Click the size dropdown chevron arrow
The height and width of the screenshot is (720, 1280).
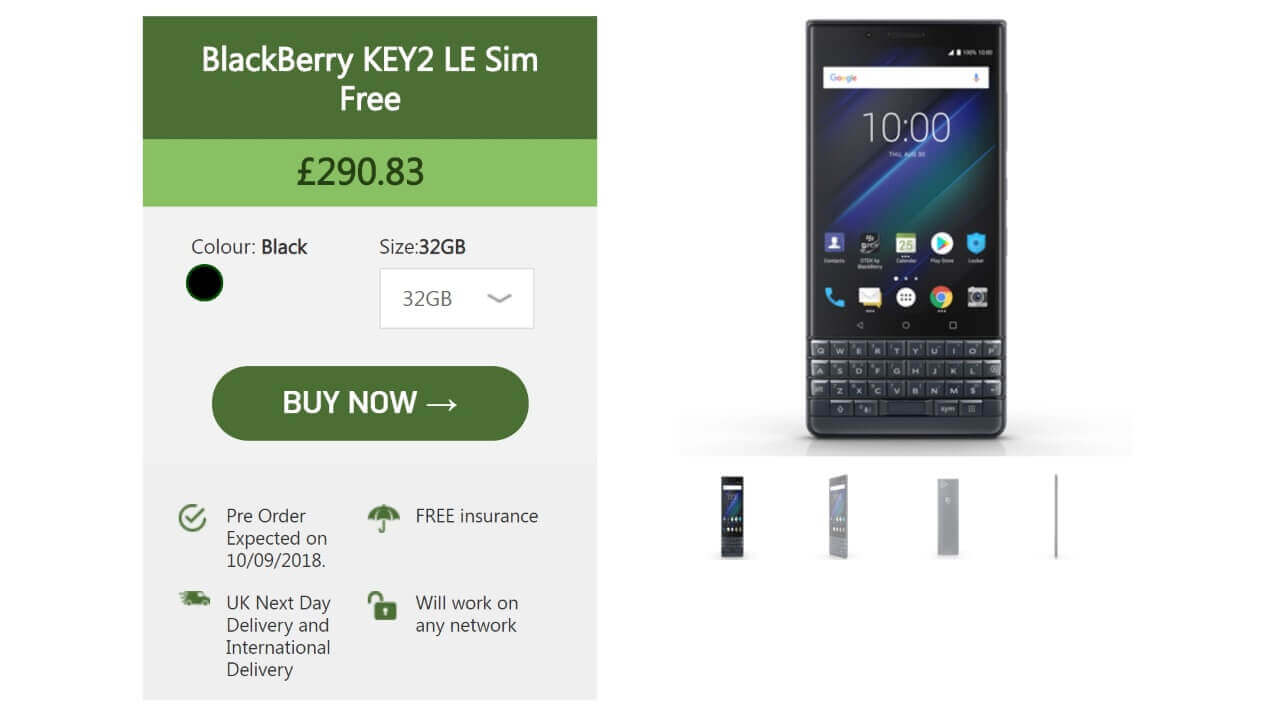click(499, 298)
